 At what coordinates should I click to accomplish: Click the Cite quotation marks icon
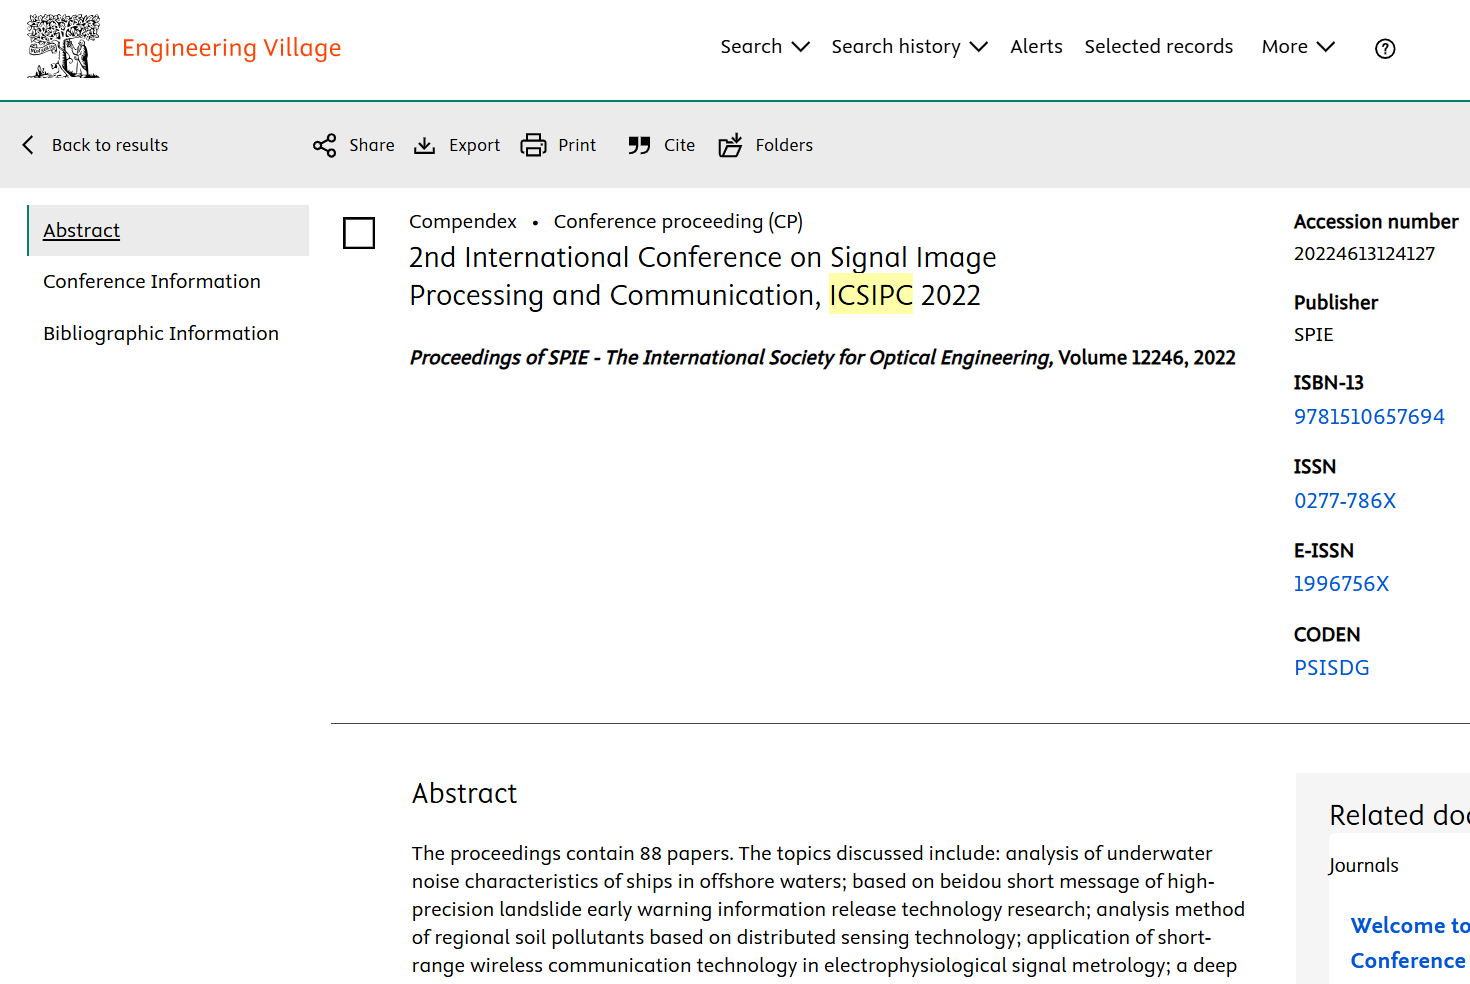coord(639,145)
